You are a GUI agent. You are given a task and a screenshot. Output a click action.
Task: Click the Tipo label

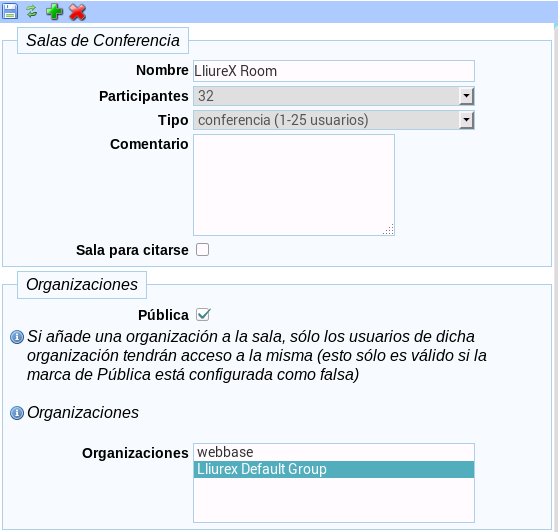coord(173,120)
